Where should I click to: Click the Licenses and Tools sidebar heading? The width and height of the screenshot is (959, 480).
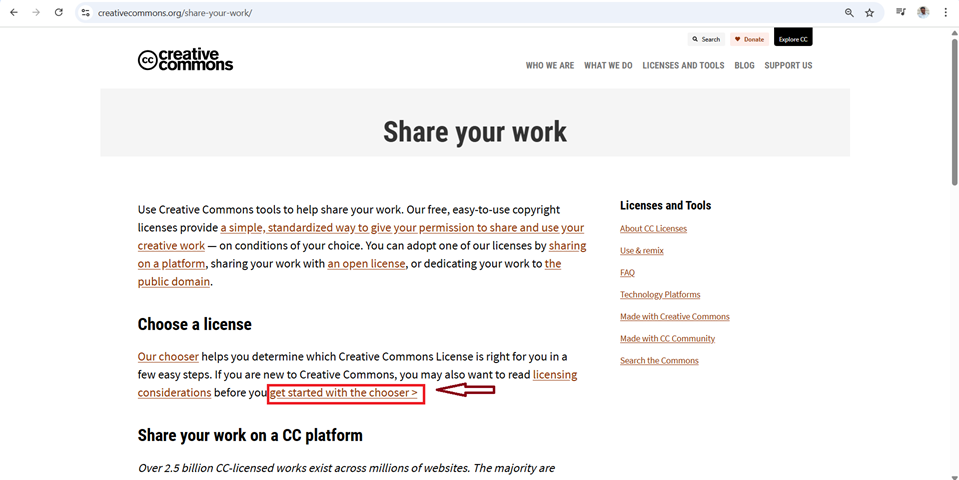pyautogui.click(x=665, y=205)
